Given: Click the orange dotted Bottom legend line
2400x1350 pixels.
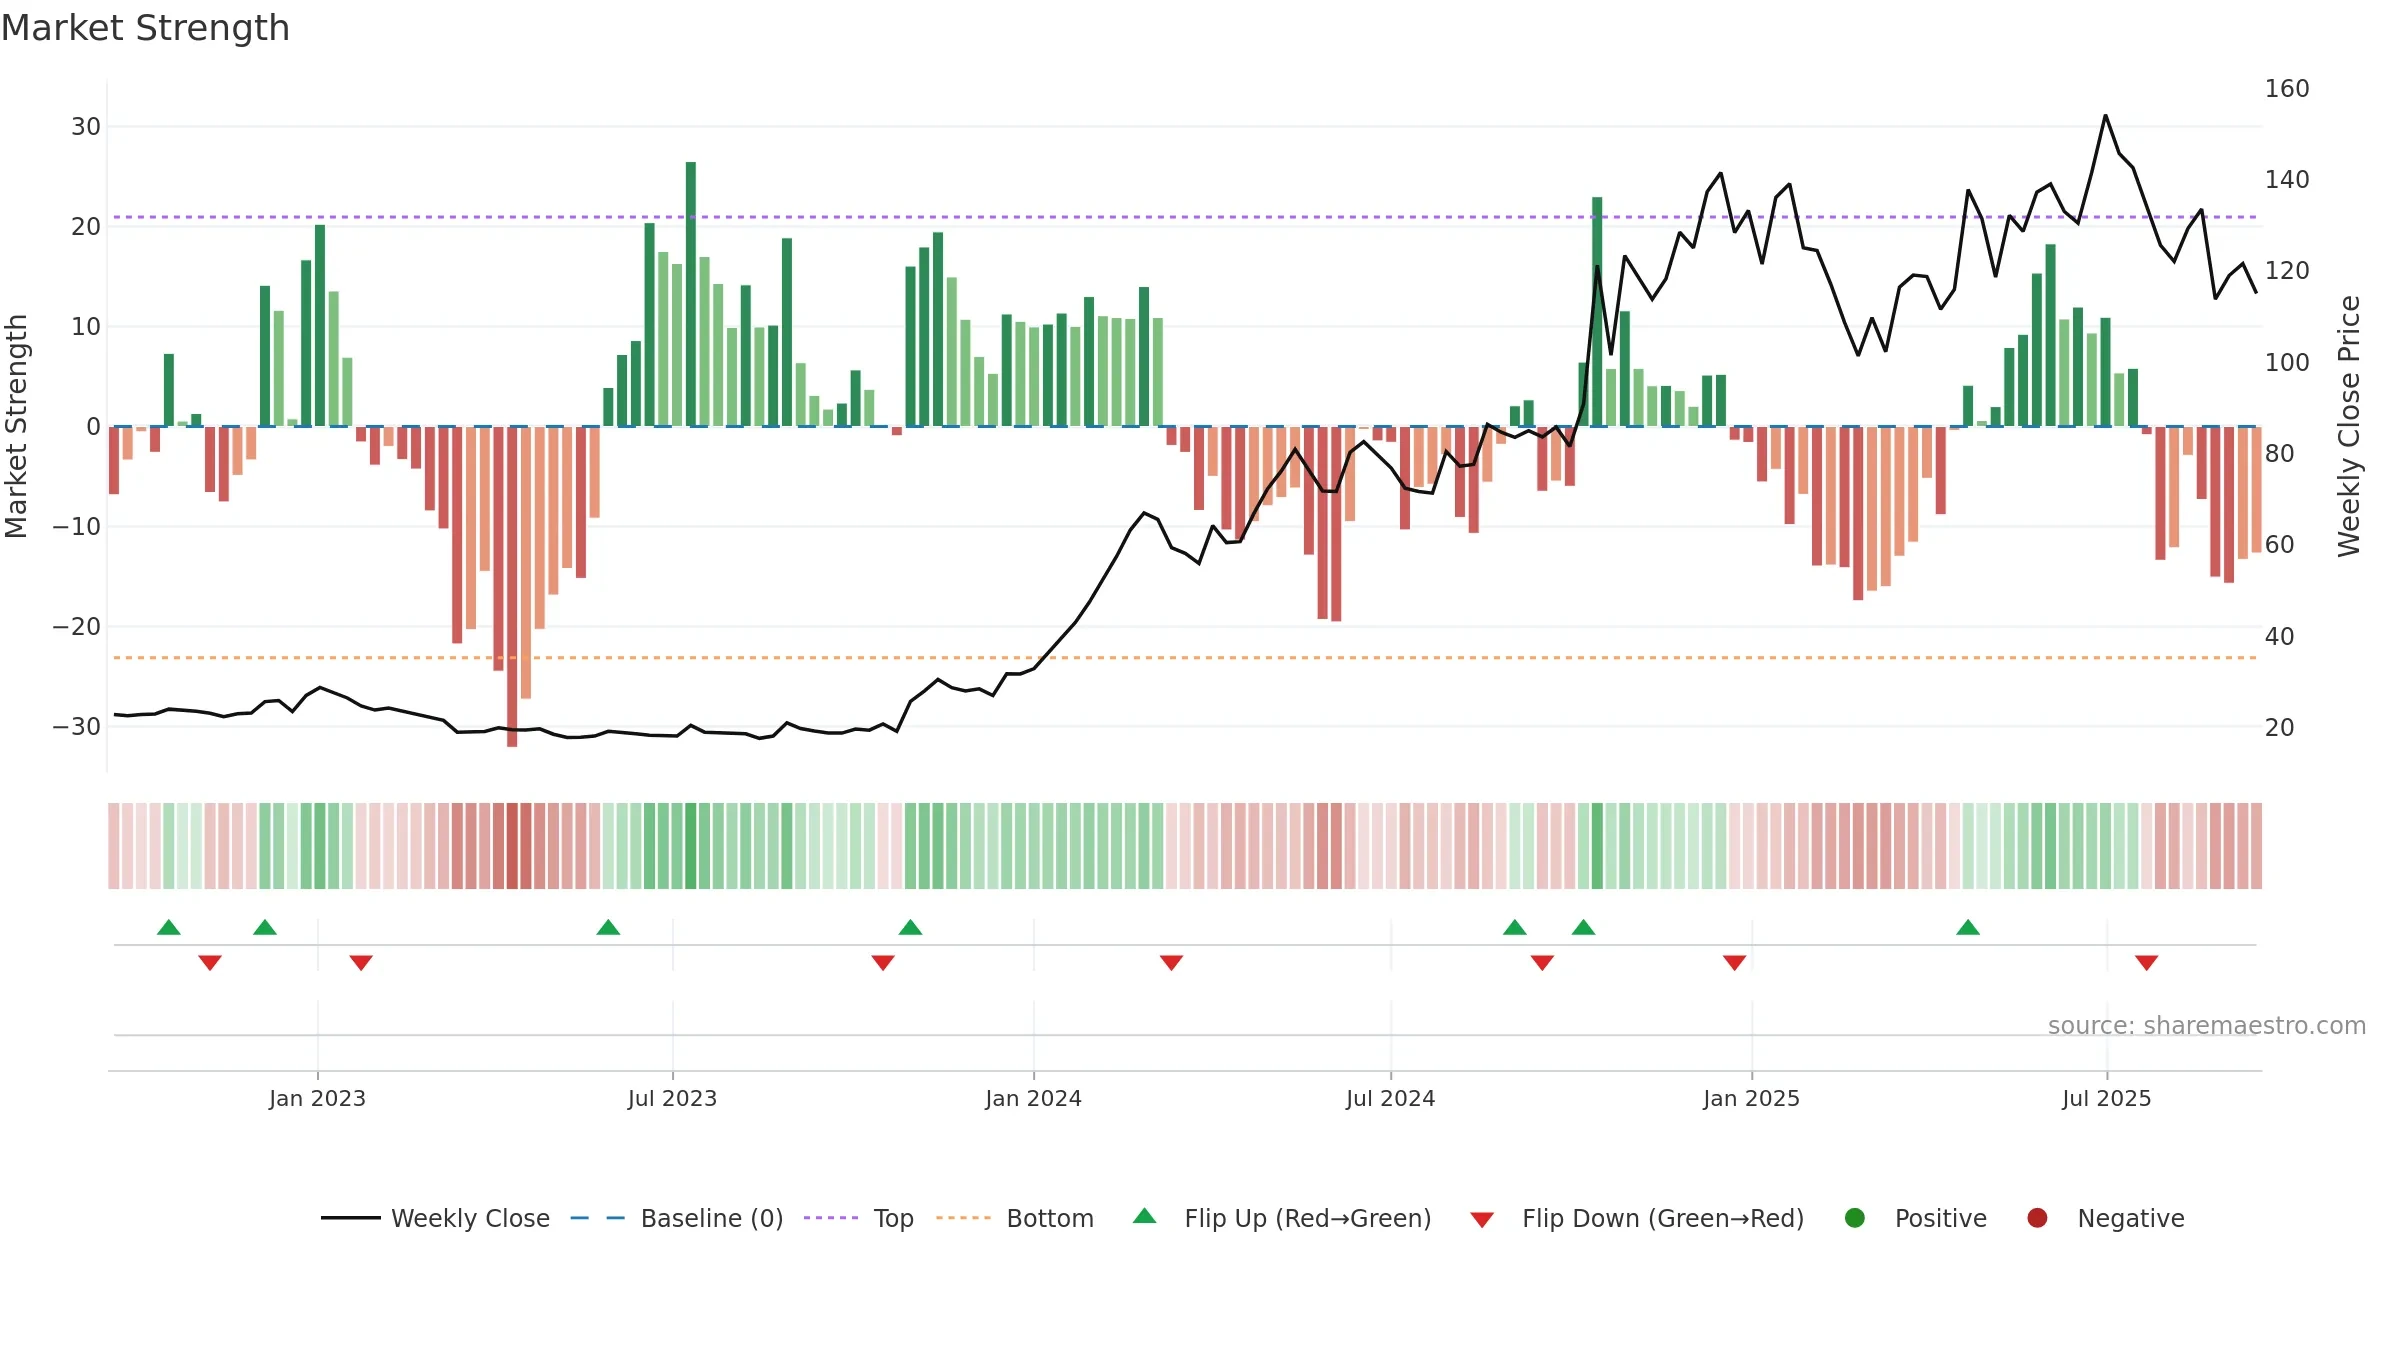Looking at the screenshot, I should pyautogui.click(x=963, y=1218).
